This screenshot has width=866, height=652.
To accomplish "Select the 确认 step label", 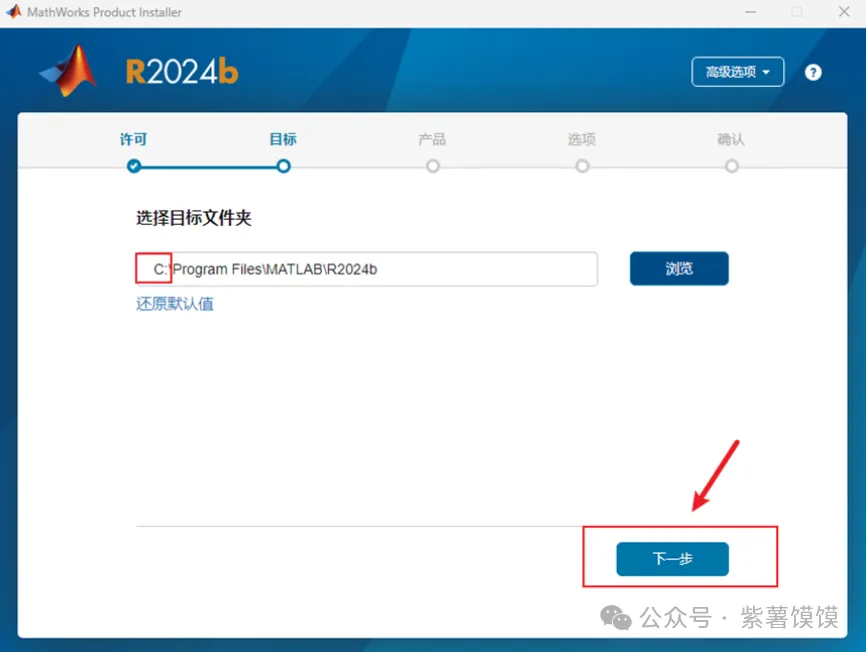I will click(731, 139).
